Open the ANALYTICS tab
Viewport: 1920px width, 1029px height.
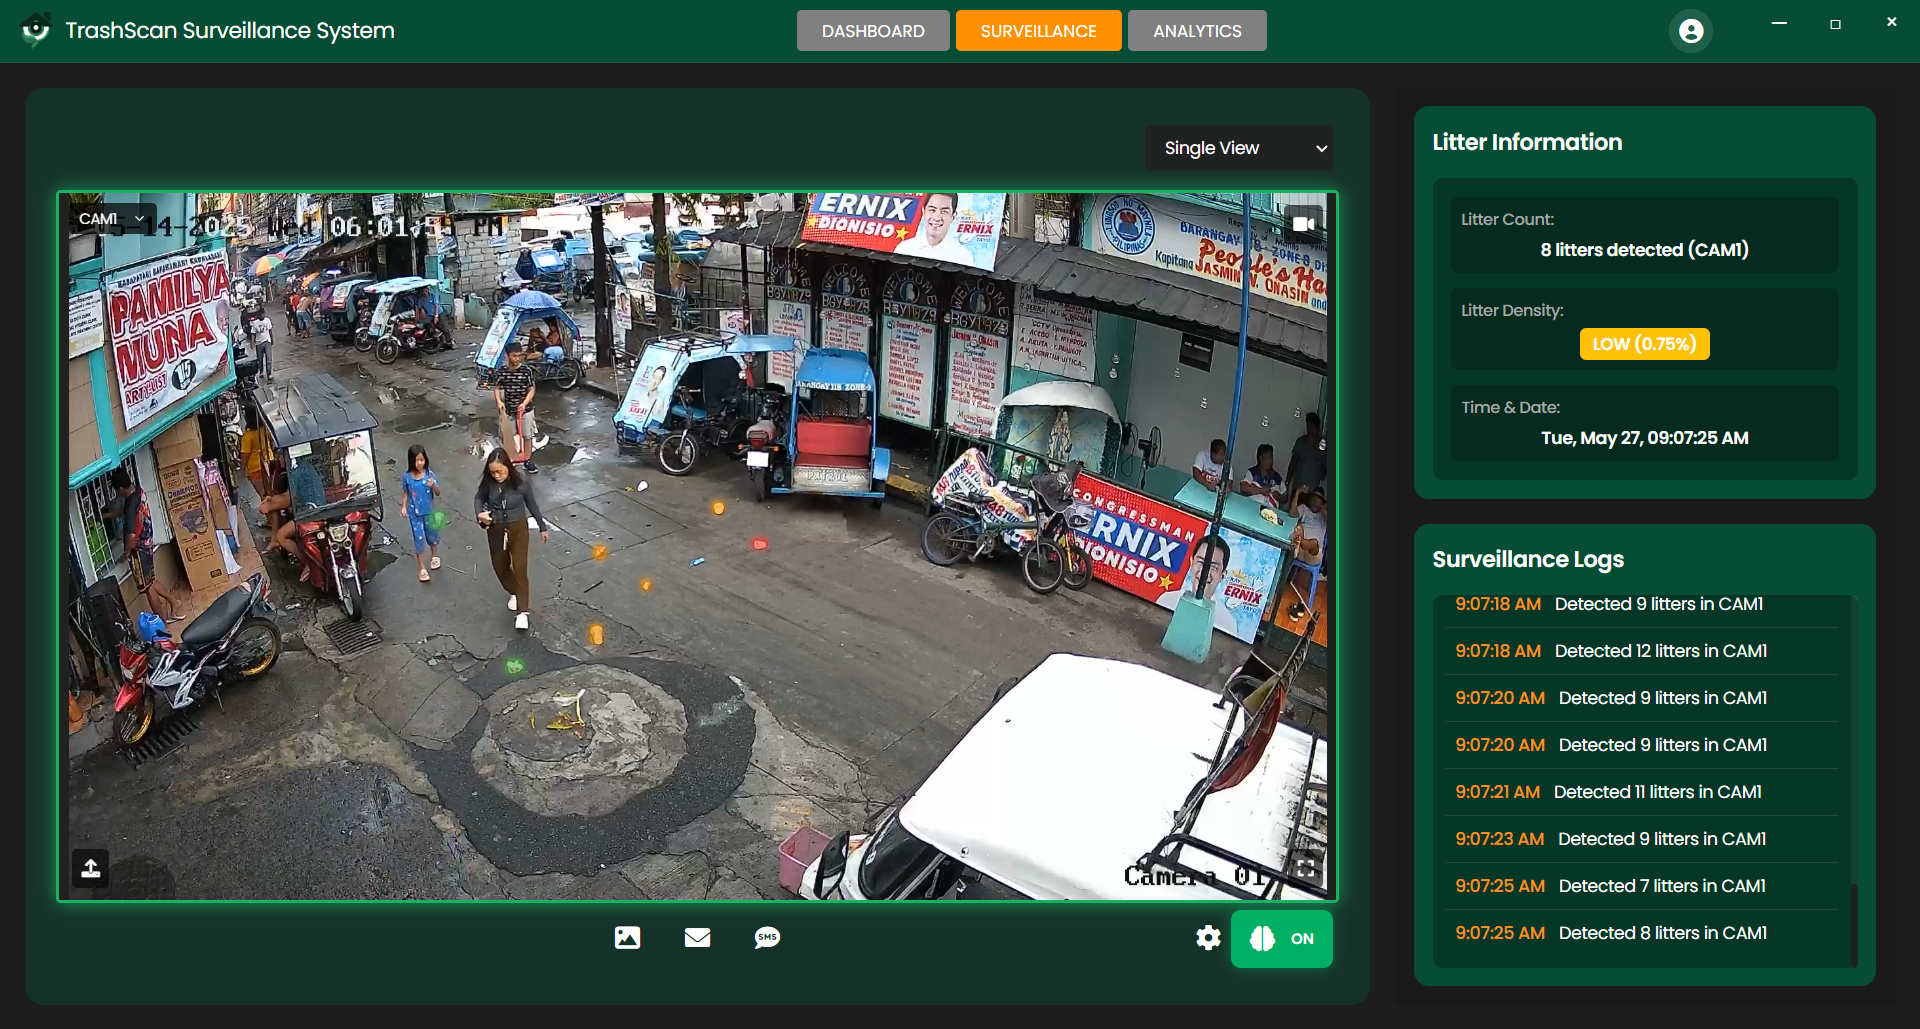coord(1197,30)
